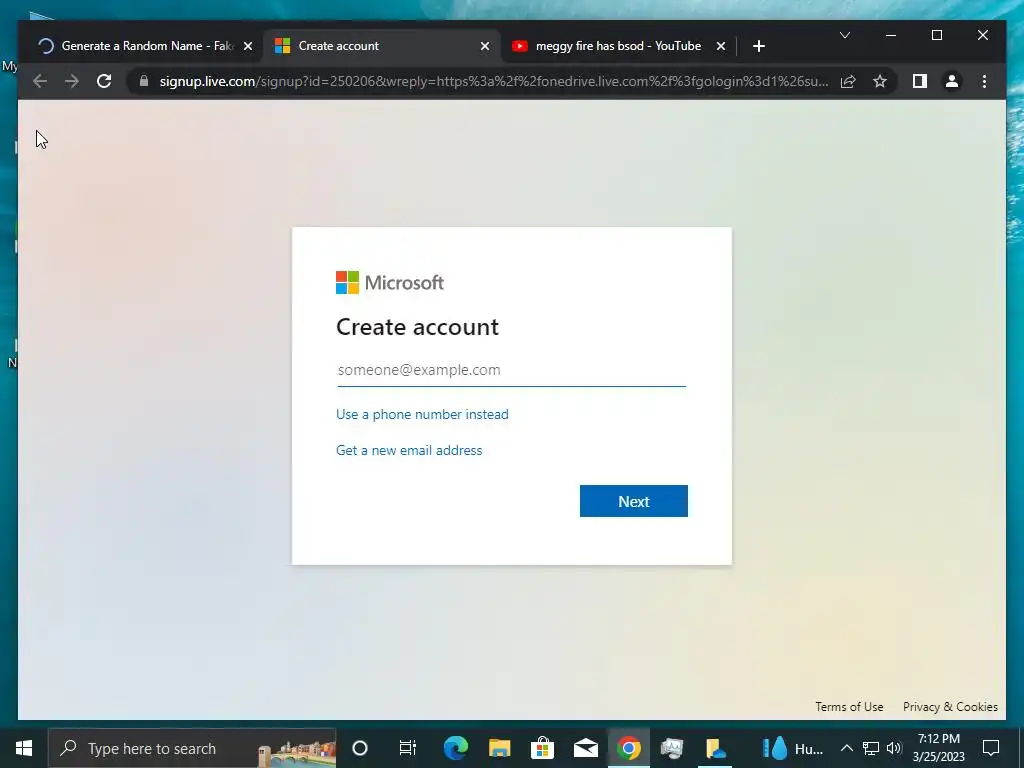The image size is (1024, 768).
Task: Click the Next button
Action: 633,501
